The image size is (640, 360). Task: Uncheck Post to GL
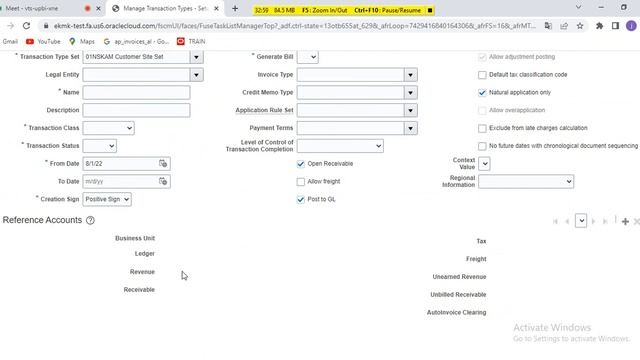[301, 199]
